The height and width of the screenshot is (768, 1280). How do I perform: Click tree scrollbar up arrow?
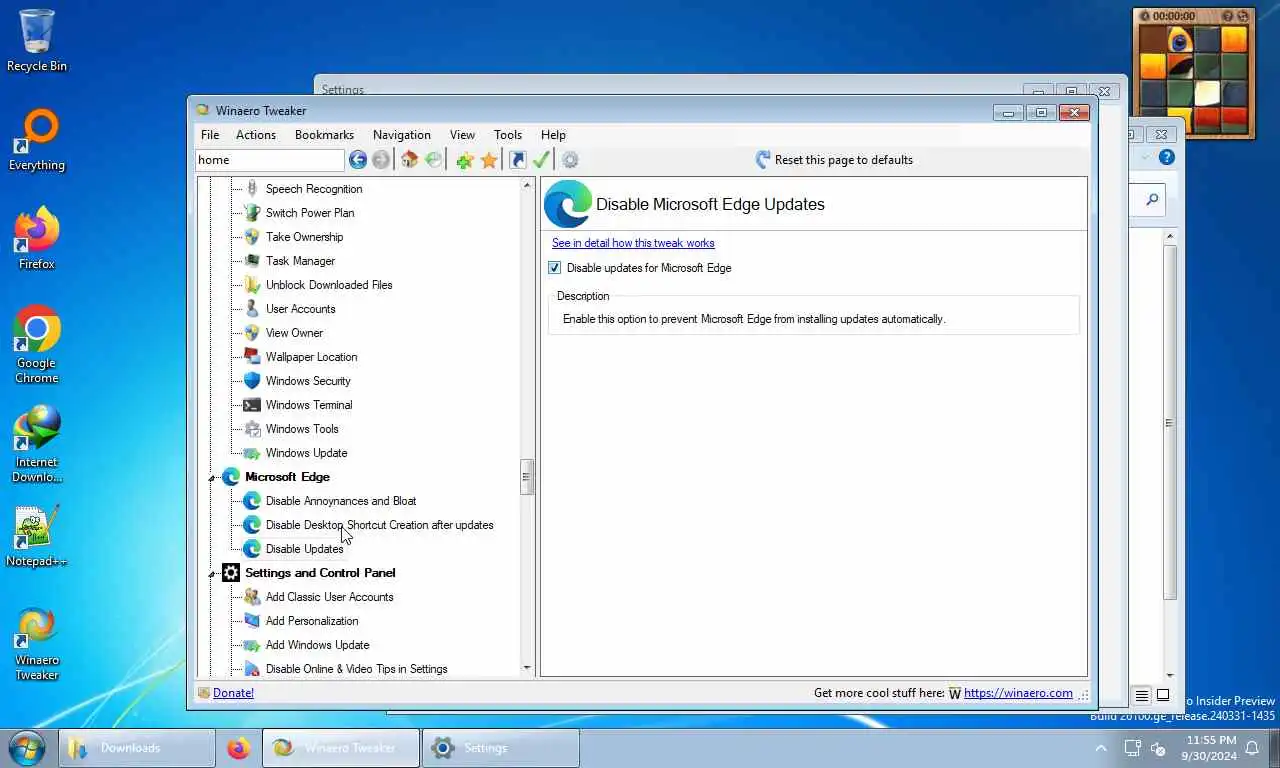(527, 186)
